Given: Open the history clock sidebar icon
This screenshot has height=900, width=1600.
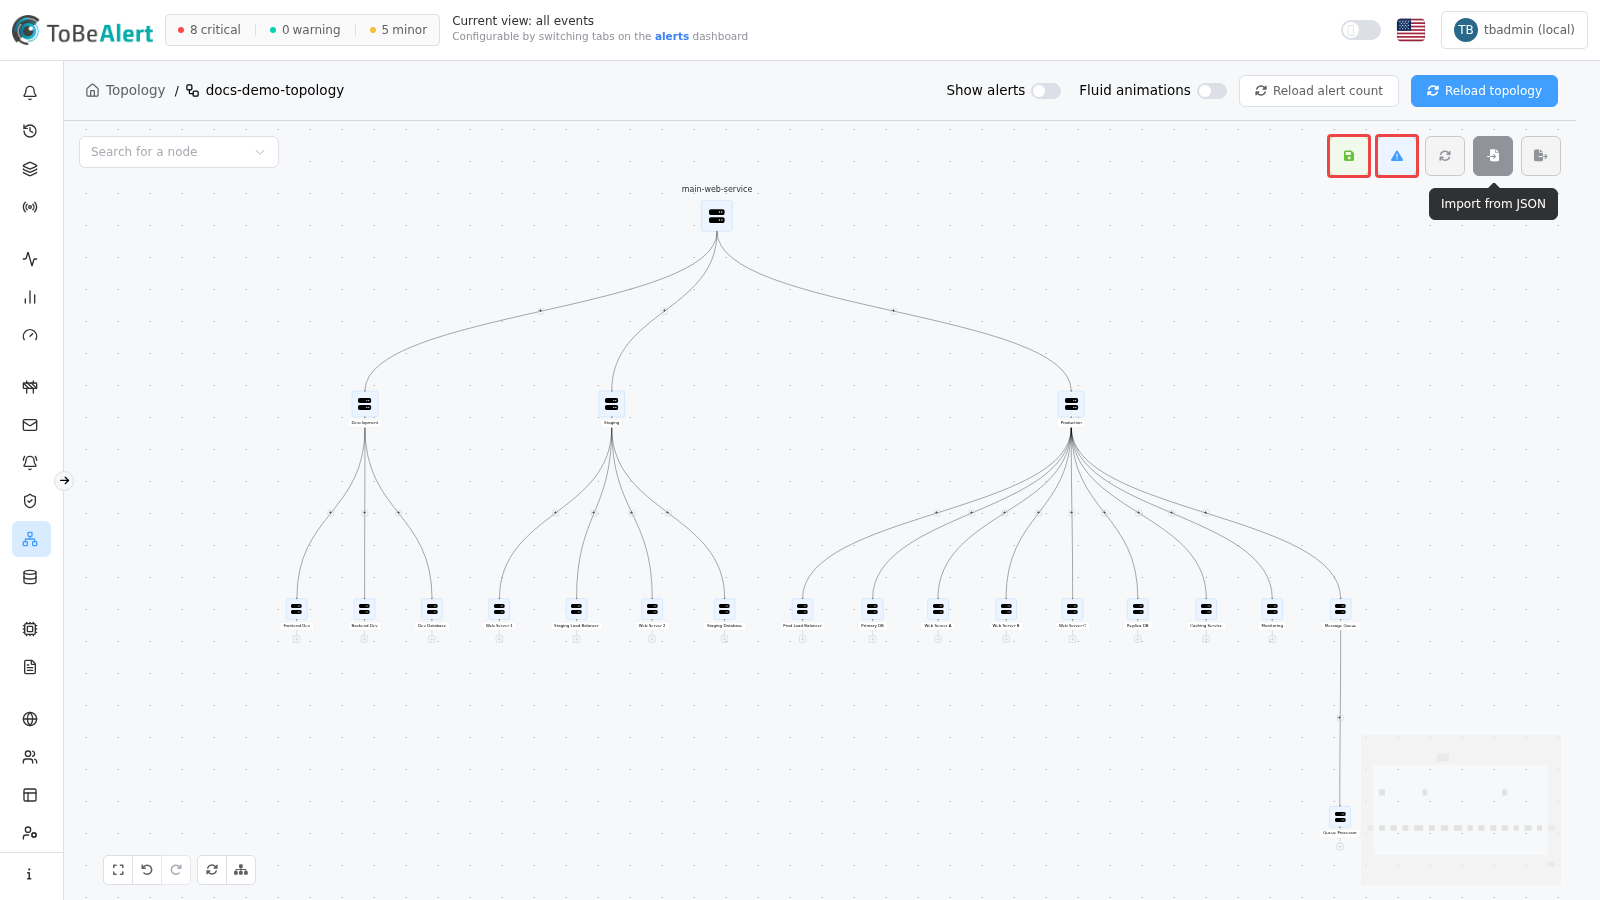Looking at the screenshot, I should 30,131.
